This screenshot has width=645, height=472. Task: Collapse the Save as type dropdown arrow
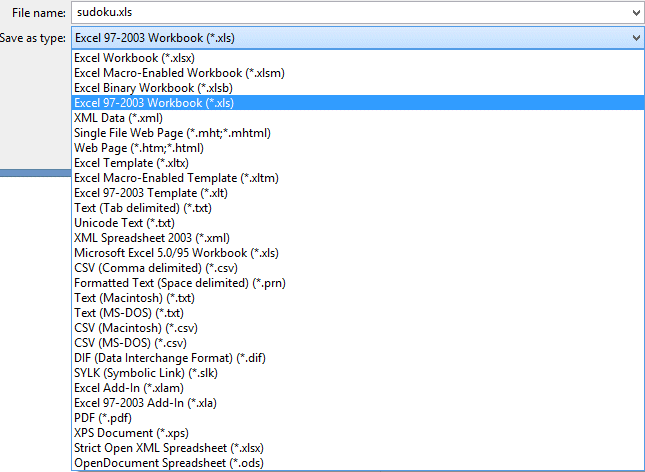point(636,38)
